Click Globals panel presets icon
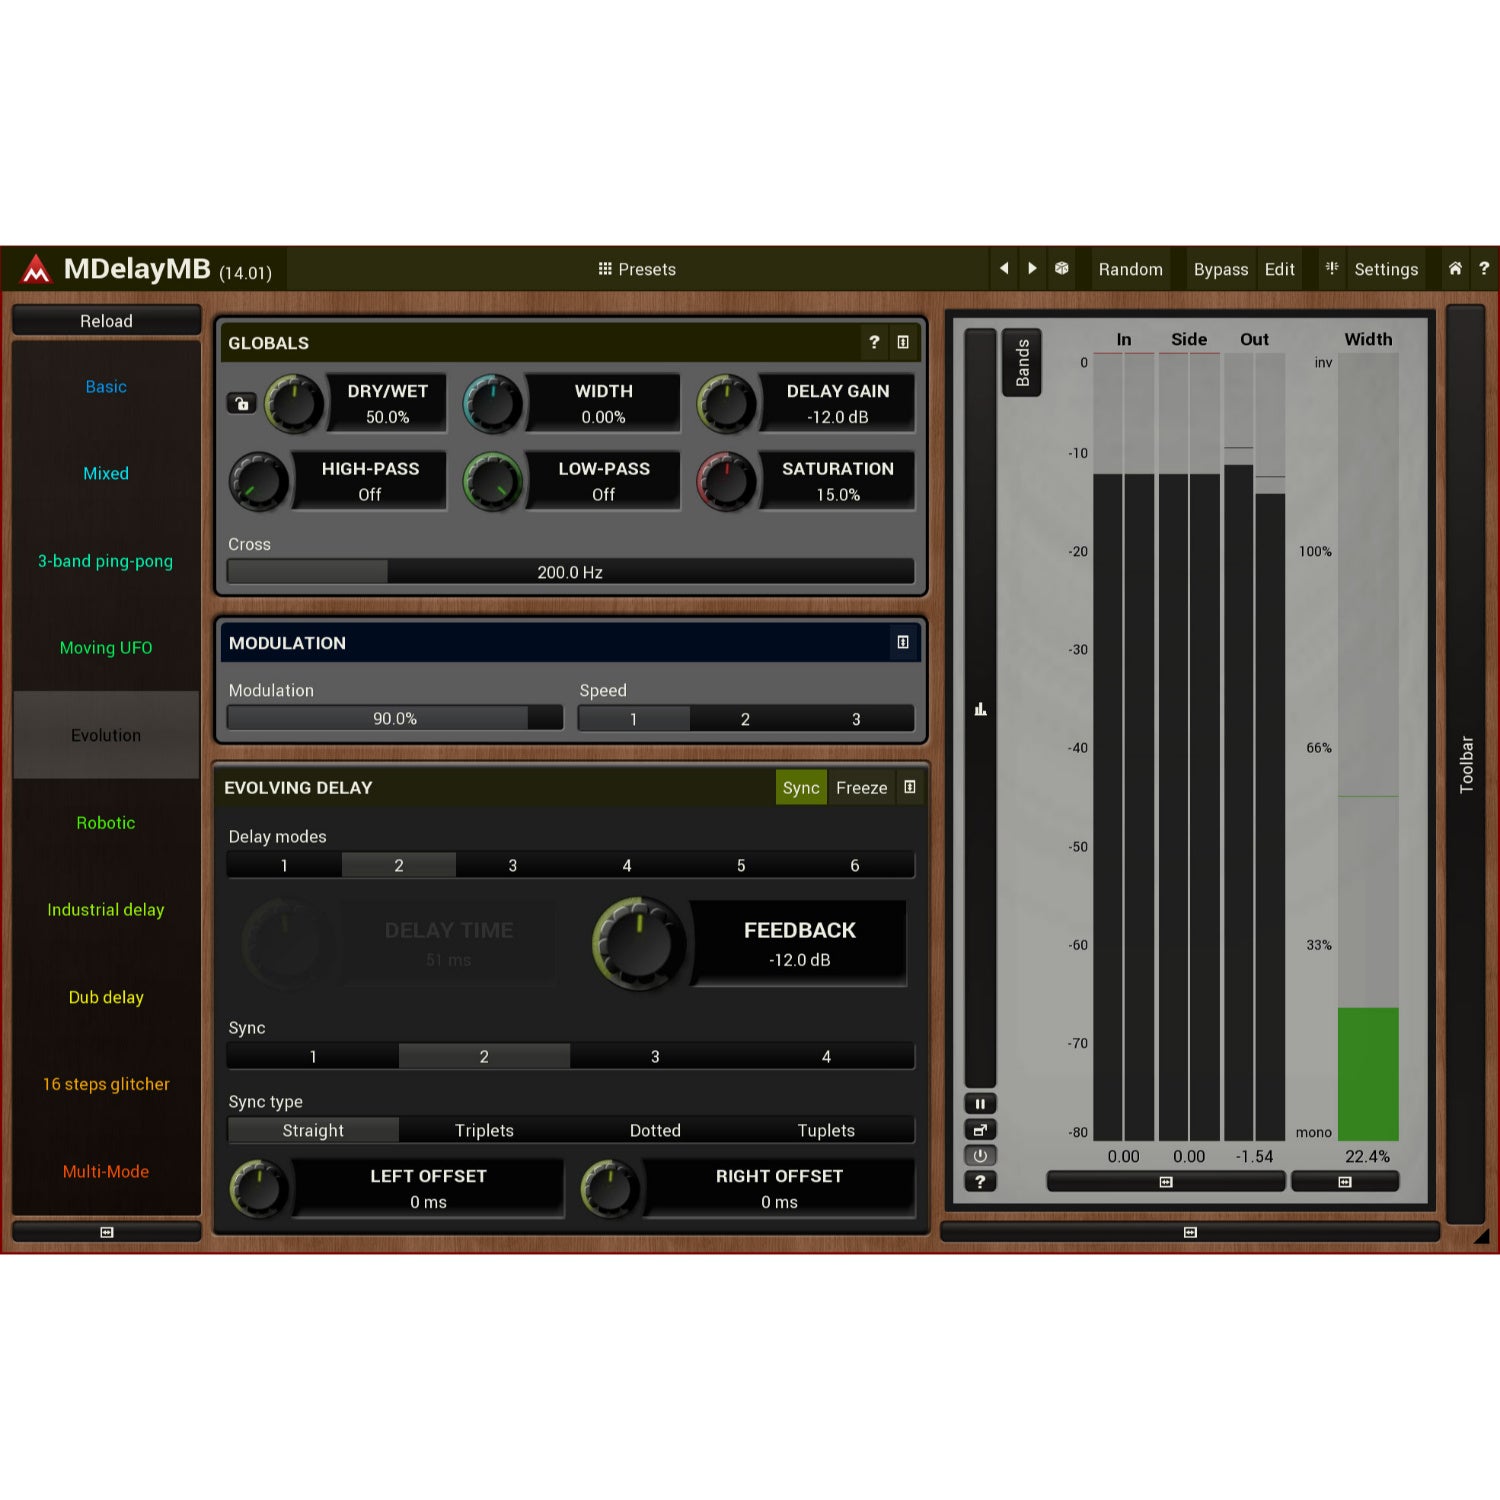The width and height of the screenshot is (1500, 1500). [903, 342]
